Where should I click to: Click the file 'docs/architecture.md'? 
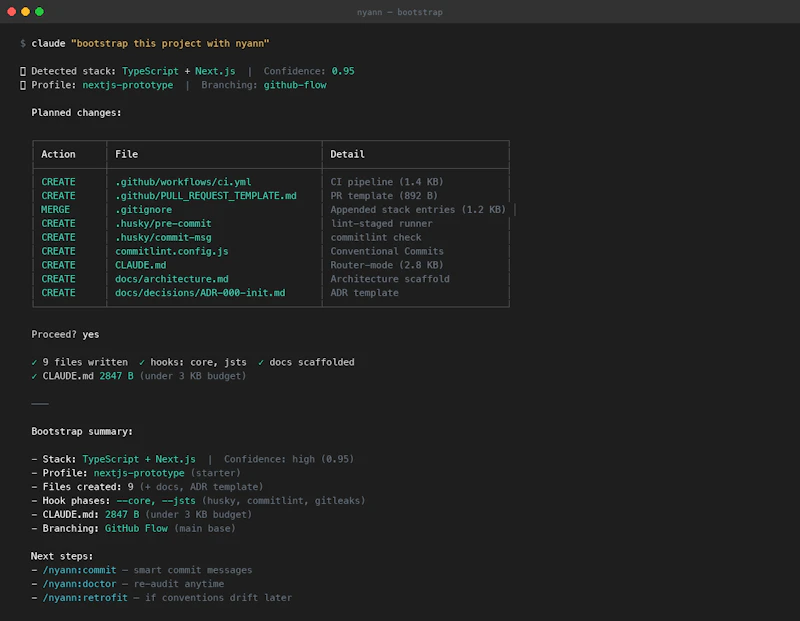[172, 279]
